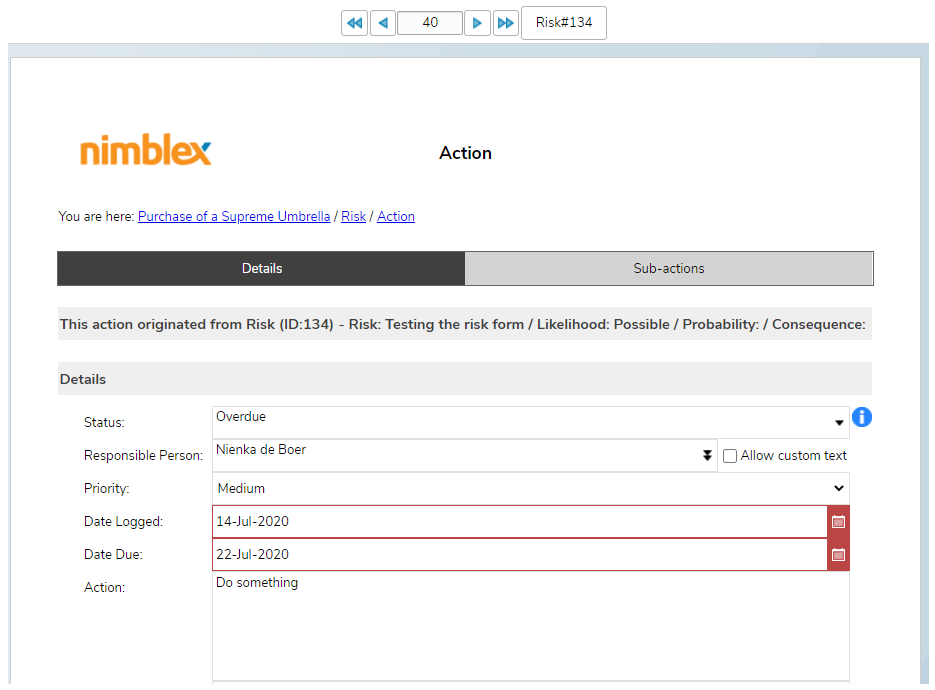Click the blue info icon beside Status

click(862, 417)
